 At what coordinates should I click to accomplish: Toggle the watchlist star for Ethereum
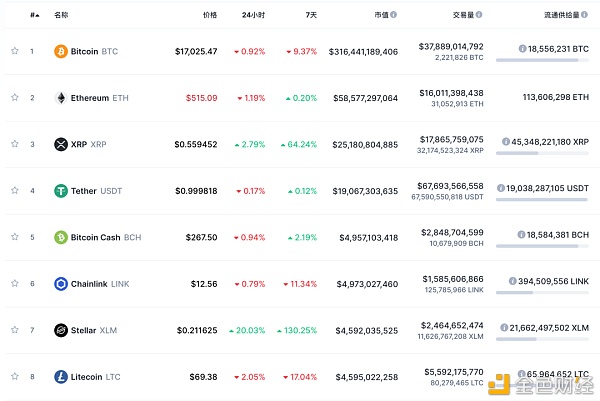(15, 97)
